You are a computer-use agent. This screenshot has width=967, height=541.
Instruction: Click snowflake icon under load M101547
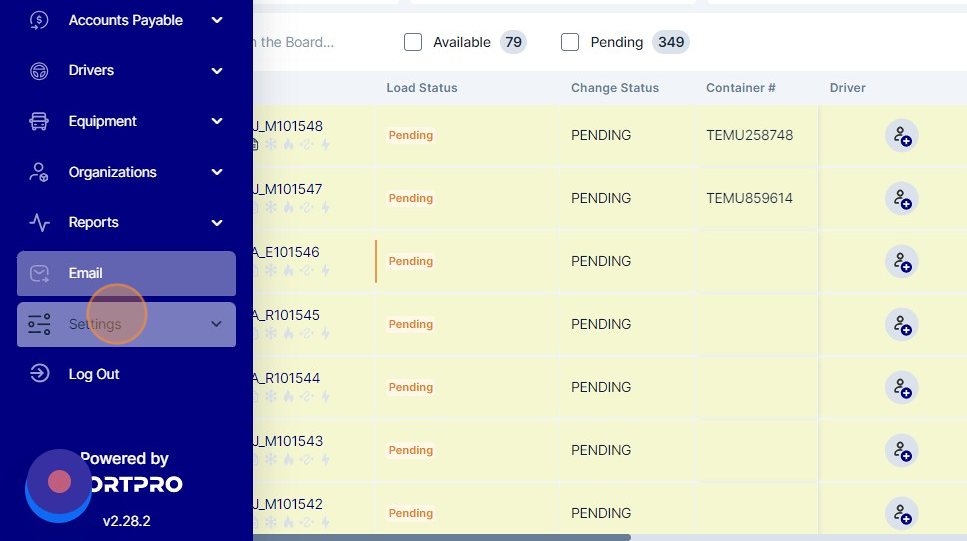[271, 207]
